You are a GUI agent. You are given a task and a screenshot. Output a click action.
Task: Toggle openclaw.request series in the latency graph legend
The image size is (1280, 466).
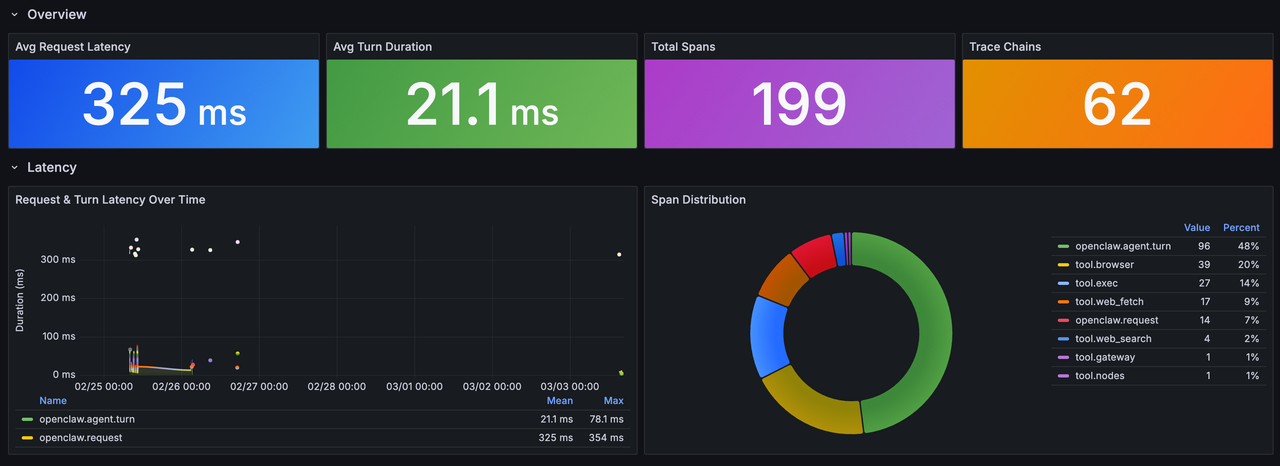click(x=80, y=438)
